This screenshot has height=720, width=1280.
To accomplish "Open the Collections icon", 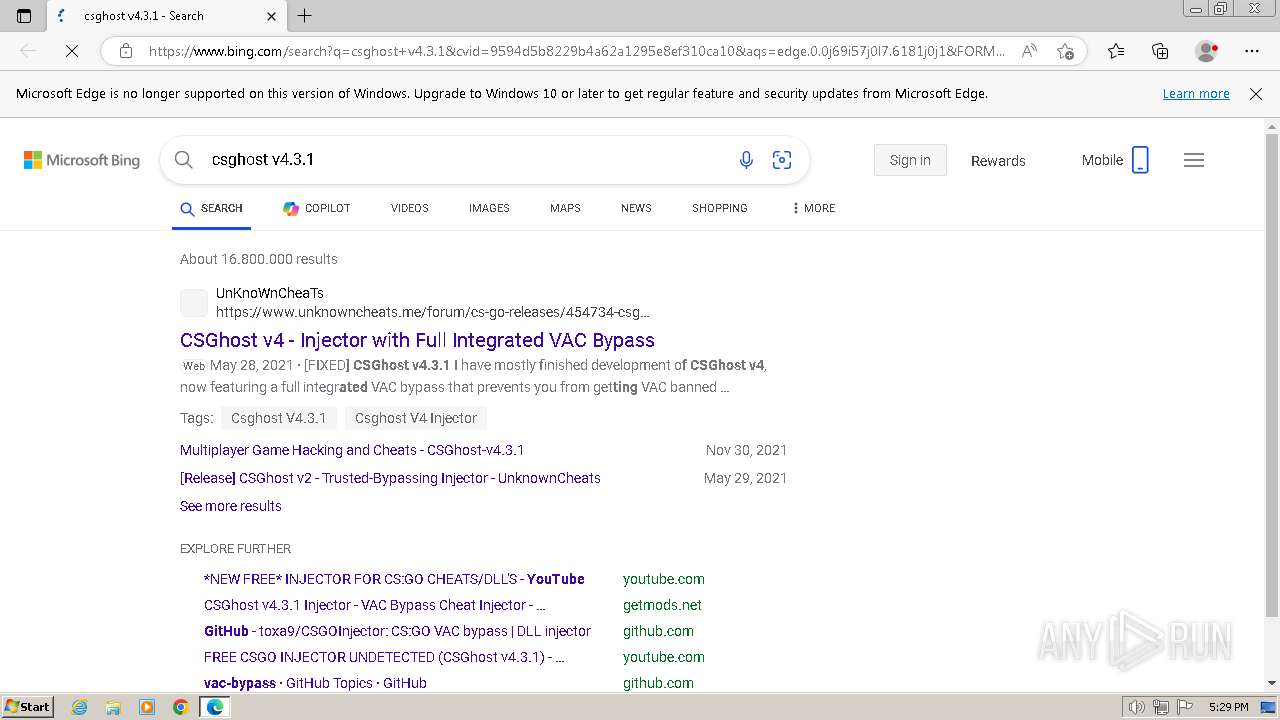I will click(1160, 51).
